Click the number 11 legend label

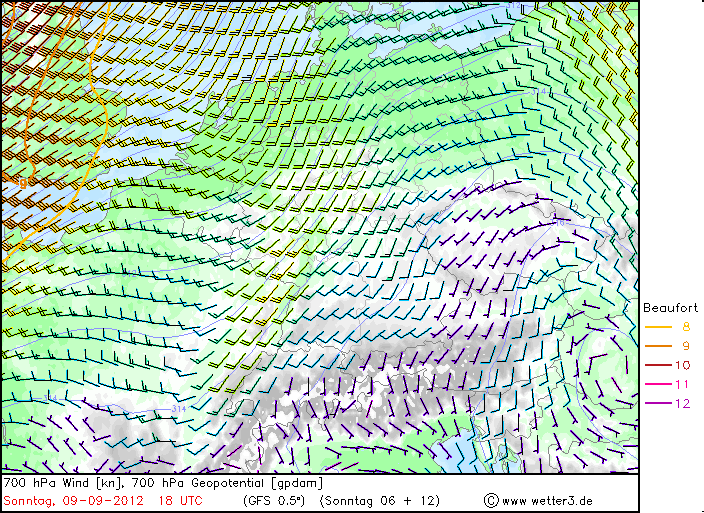pos(683,384)
